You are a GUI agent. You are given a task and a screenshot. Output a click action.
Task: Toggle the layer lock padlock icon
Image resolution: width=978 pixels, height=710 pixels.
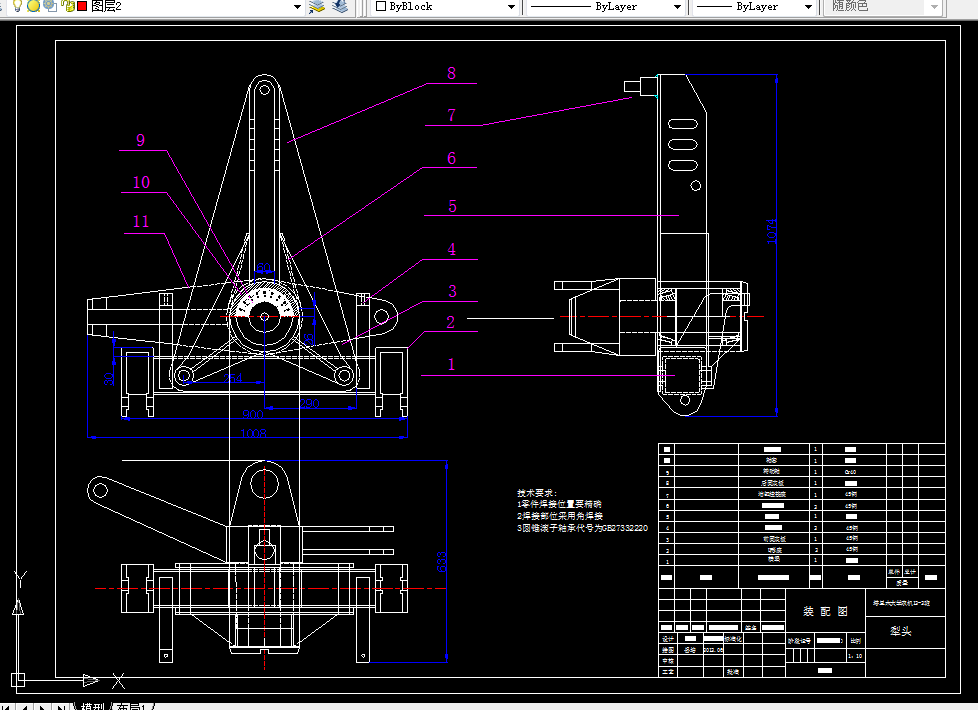pos(68,6)
